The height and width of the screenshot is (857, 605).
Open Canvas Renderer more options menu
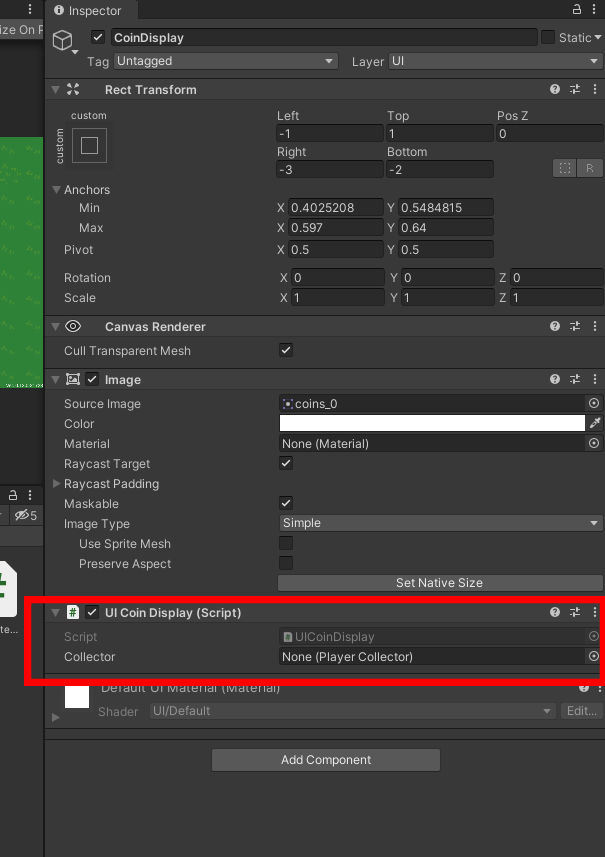point(595,326)
